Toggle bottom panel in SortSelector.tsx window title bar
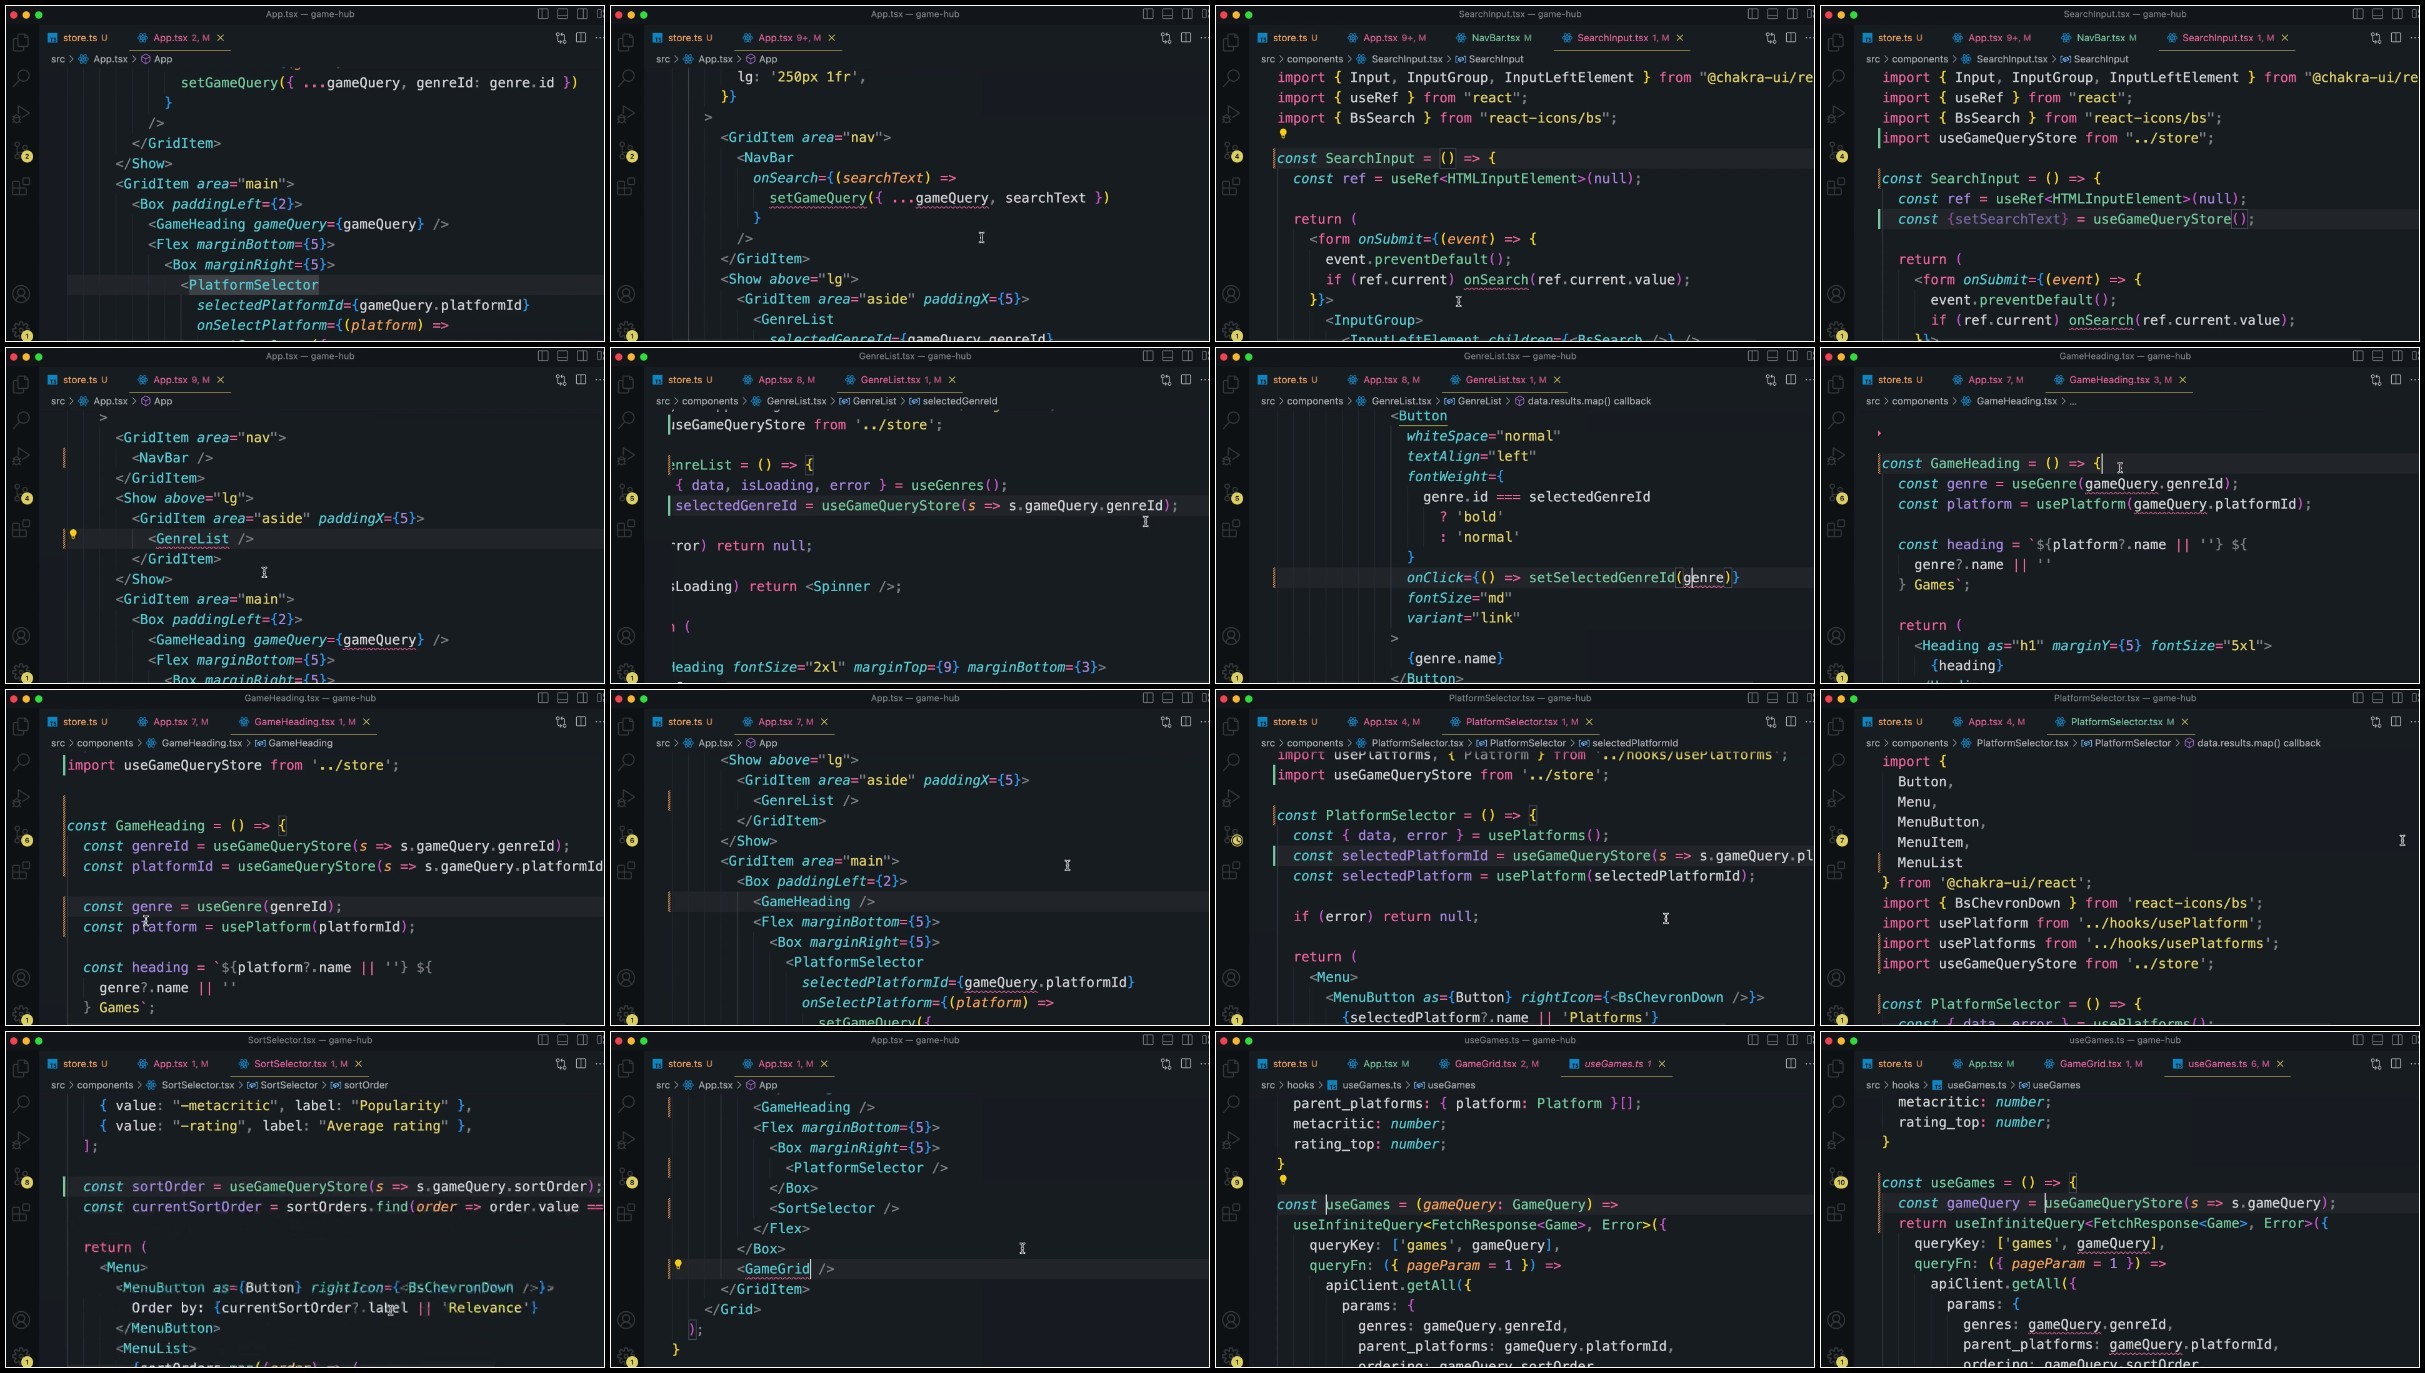 (x=562, y=1040)
